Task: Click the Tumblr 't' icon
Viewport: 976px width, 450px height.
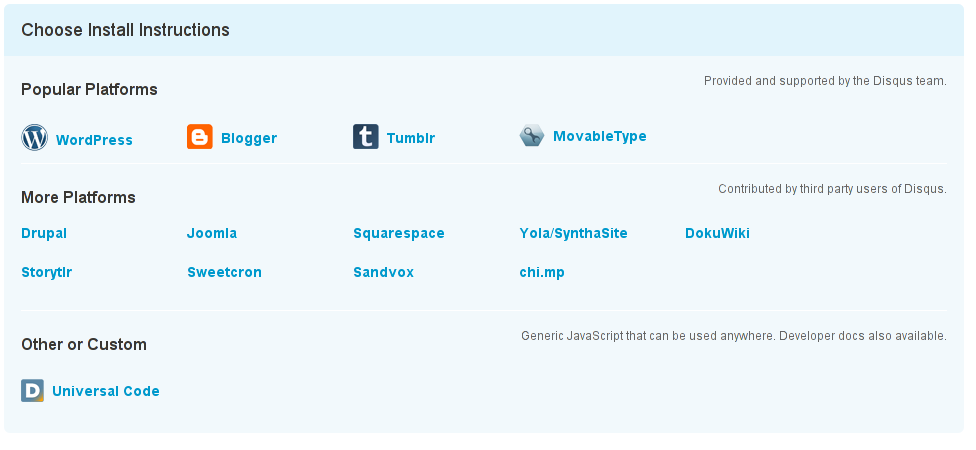Action: tap(366, 137)
